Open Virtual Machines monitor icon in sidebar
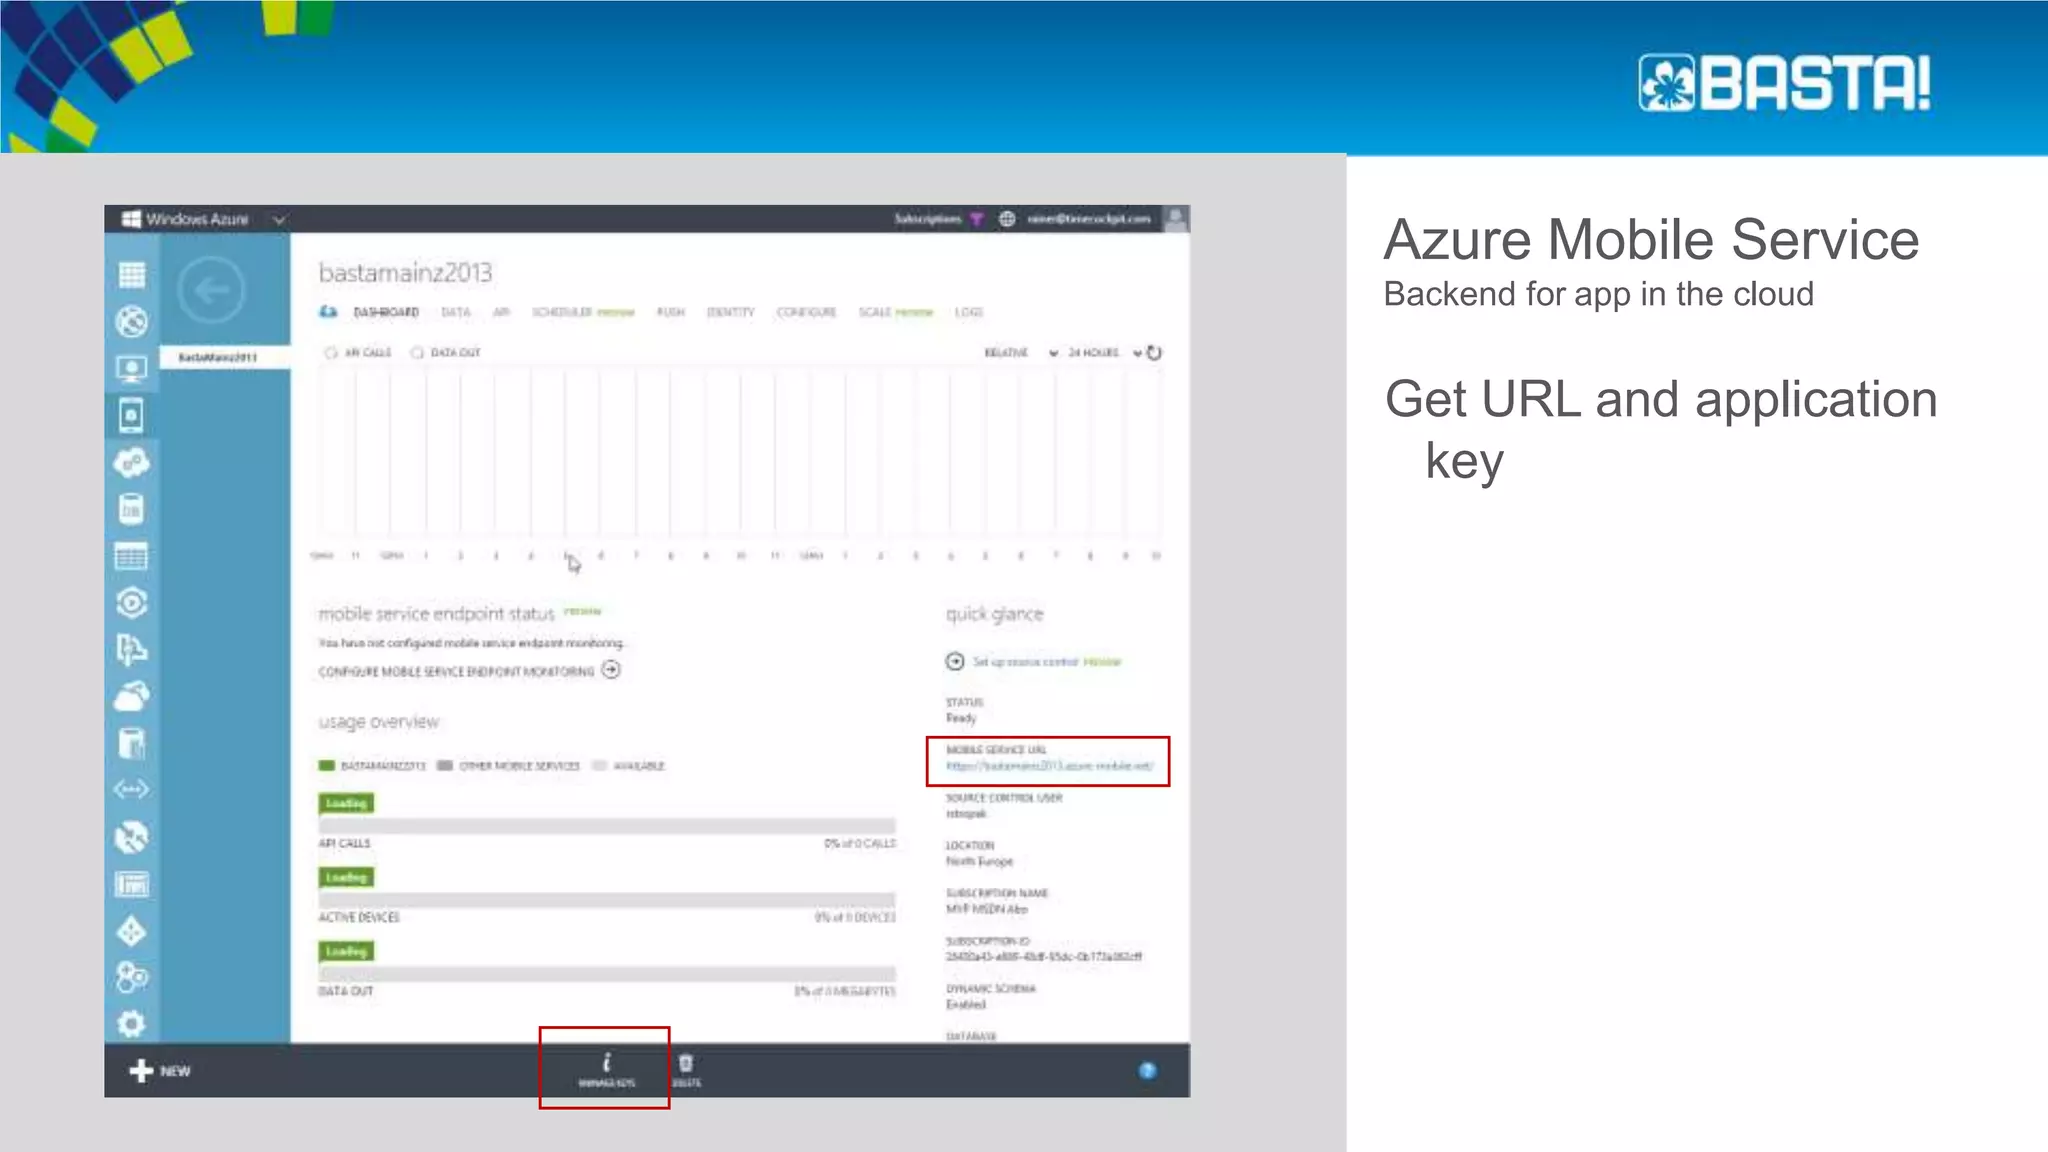Screen dimensions: 2048x1152 [x=131, y=368]
